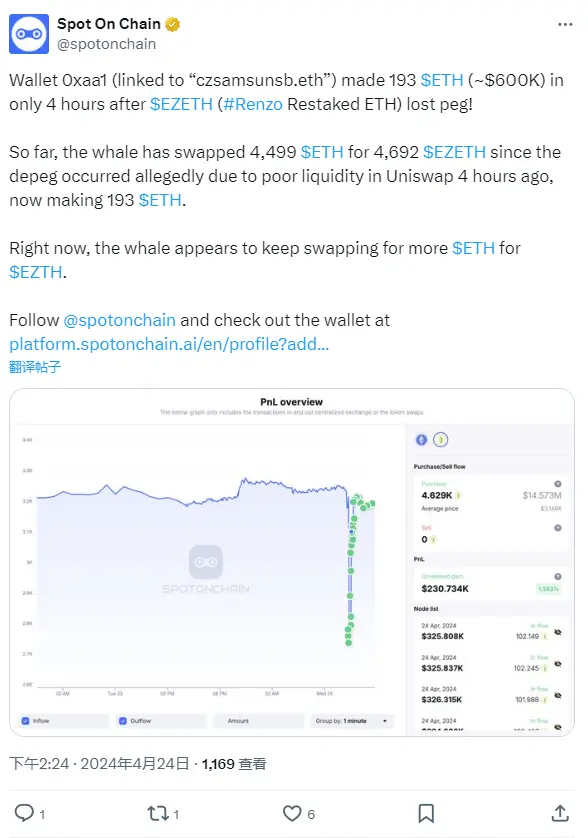Toggle the eye icon on the first node list entry
The height and width of the screenshot is (838, 588).
click(557, 632)
